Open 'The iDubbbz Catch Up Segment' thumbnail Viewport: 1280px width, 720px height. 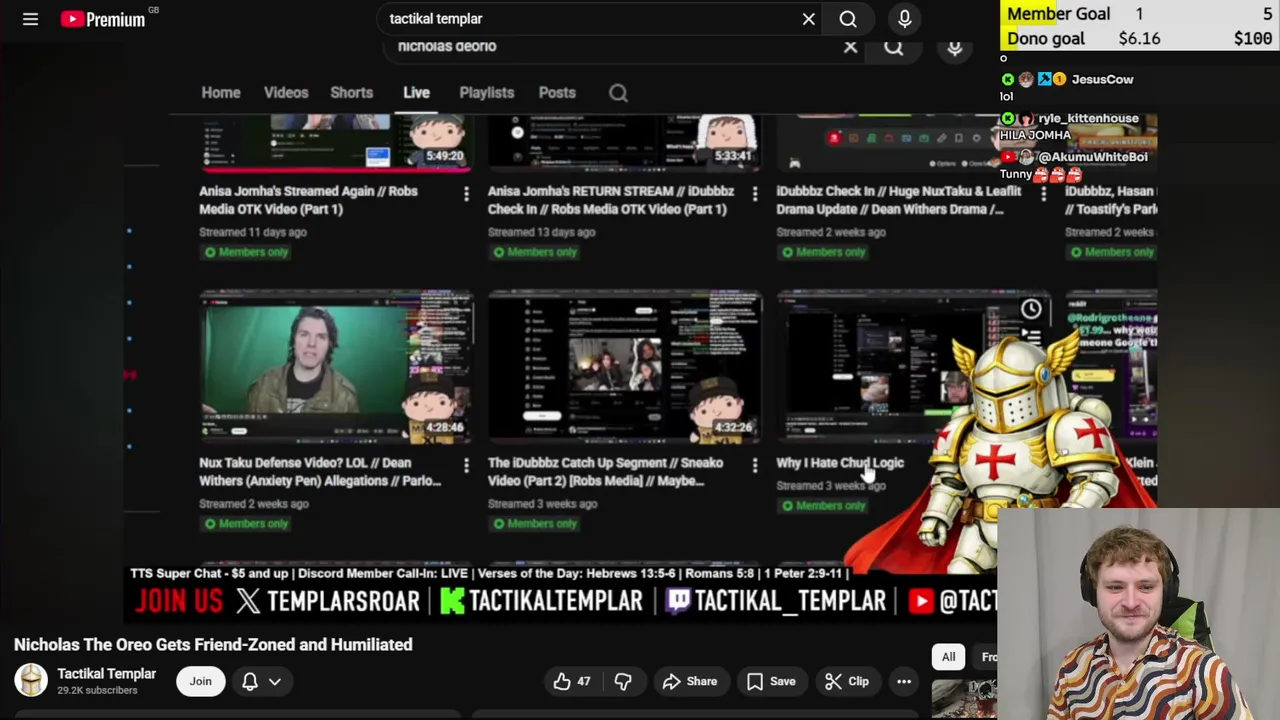[x=625, y=367]
